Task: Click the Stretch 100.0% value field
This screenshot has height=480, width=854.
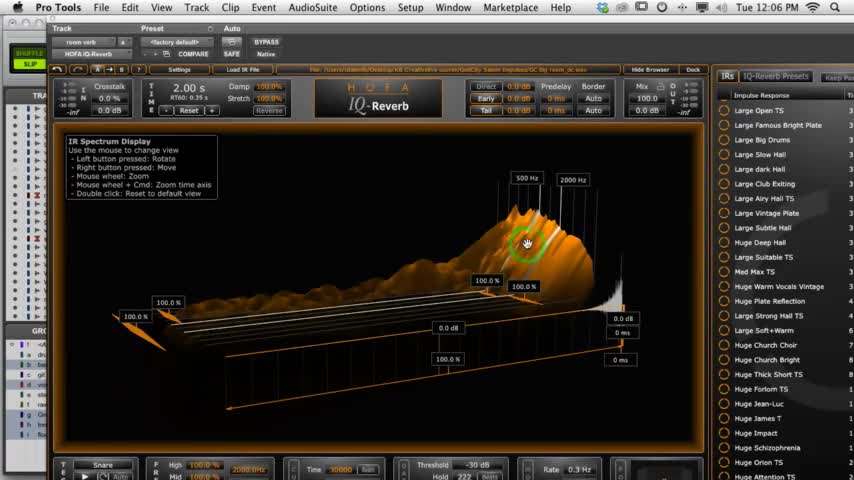Action: click(269, 99)
